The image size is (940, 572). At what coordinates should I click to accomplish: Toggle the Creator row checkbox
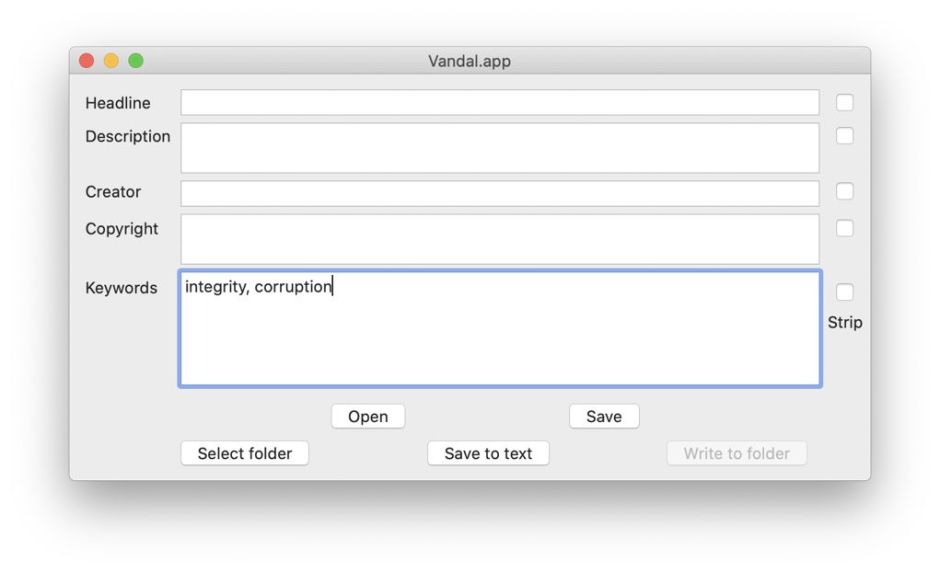[x=845, y=191]
